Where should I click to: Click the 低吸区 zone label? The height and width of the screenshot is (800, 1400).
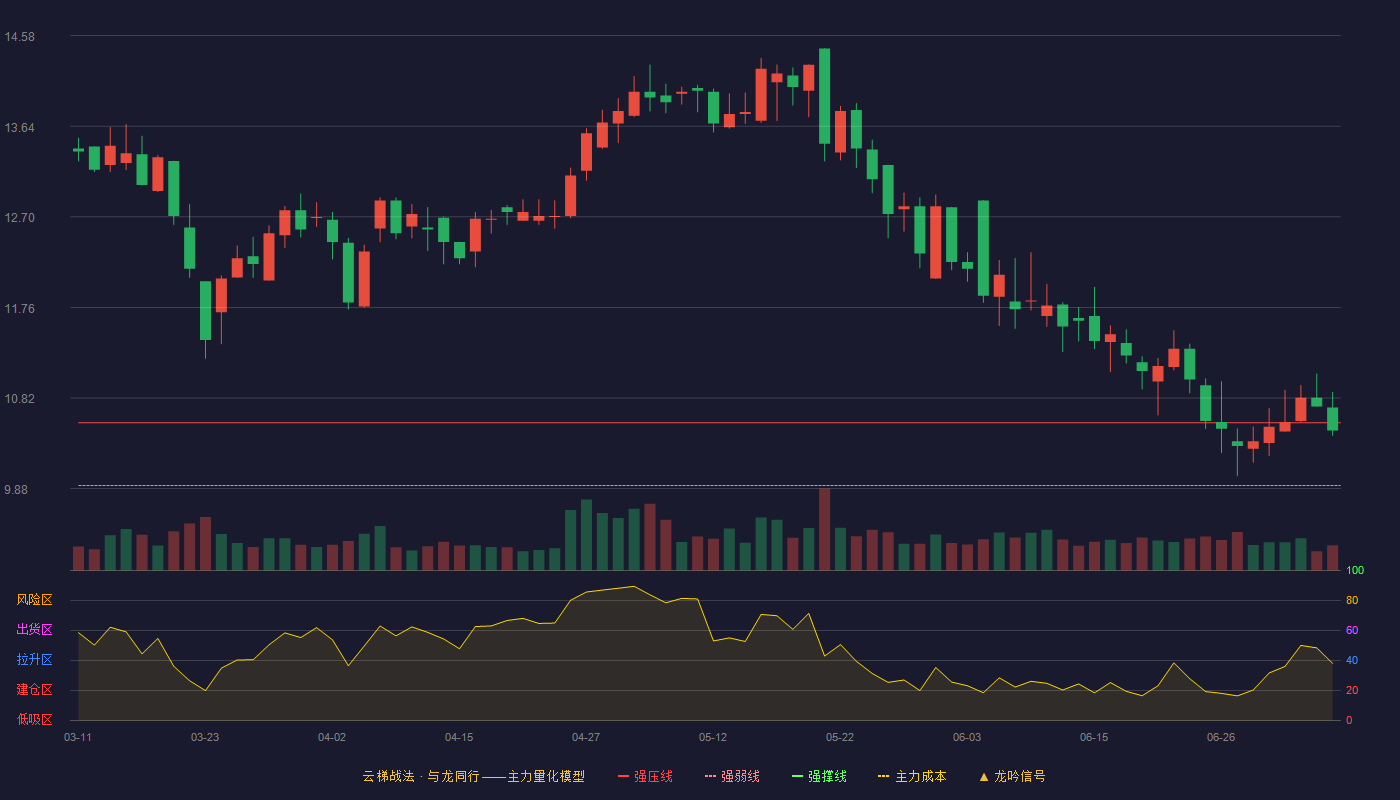pos(34,719)
